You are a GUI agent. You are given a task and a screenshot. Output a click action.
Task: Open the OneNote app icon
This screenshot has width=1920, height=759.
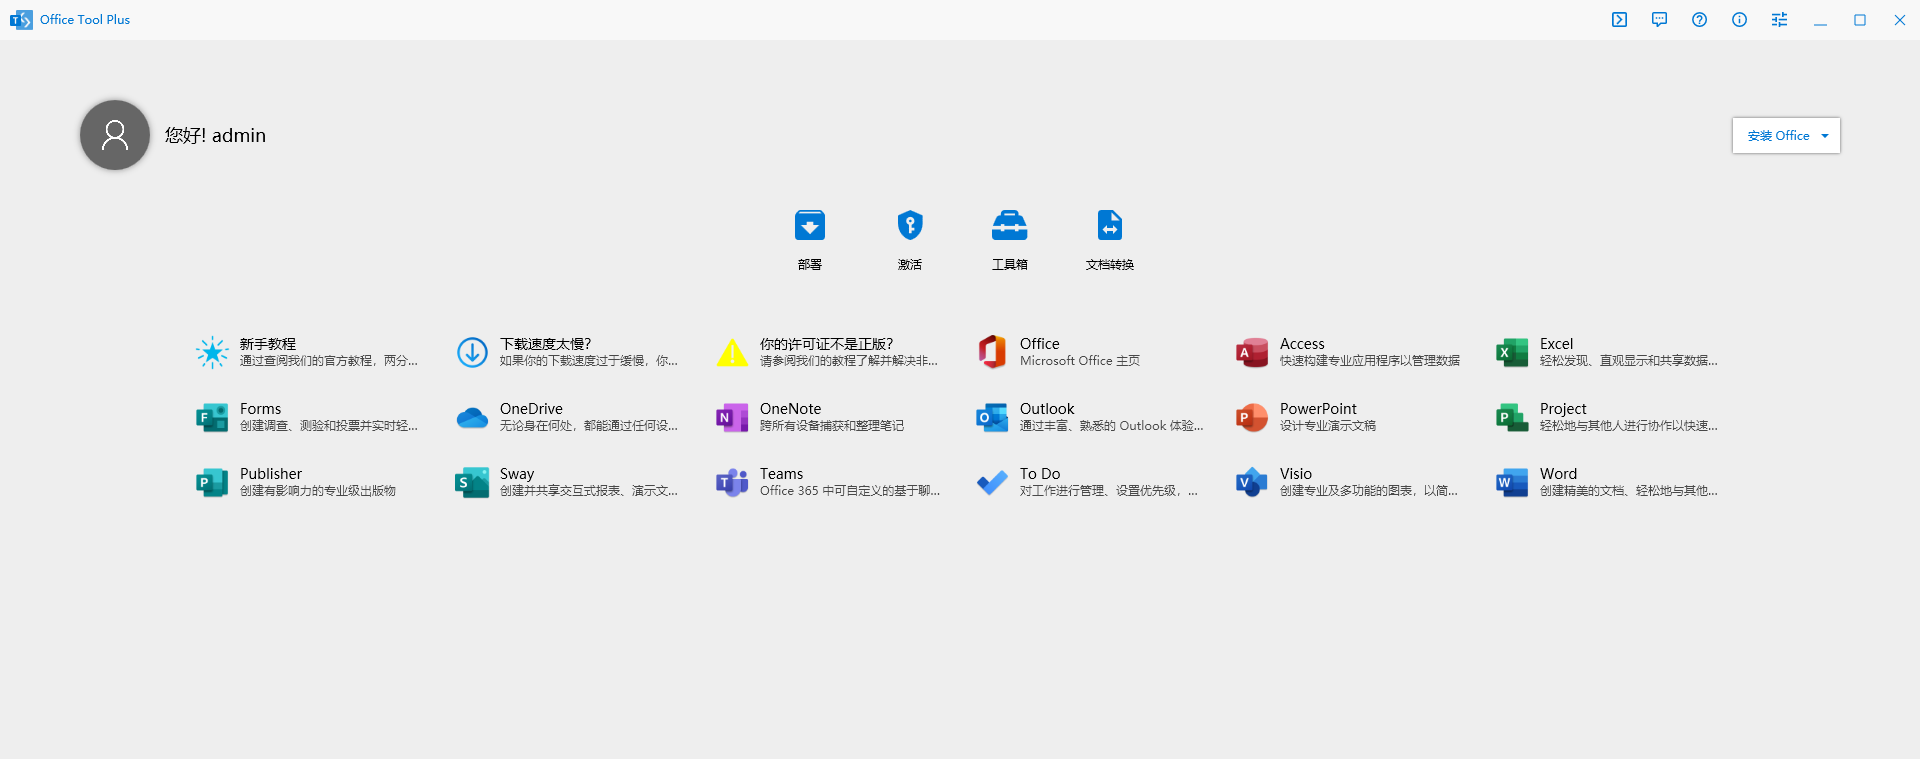[x=732, y=417]
